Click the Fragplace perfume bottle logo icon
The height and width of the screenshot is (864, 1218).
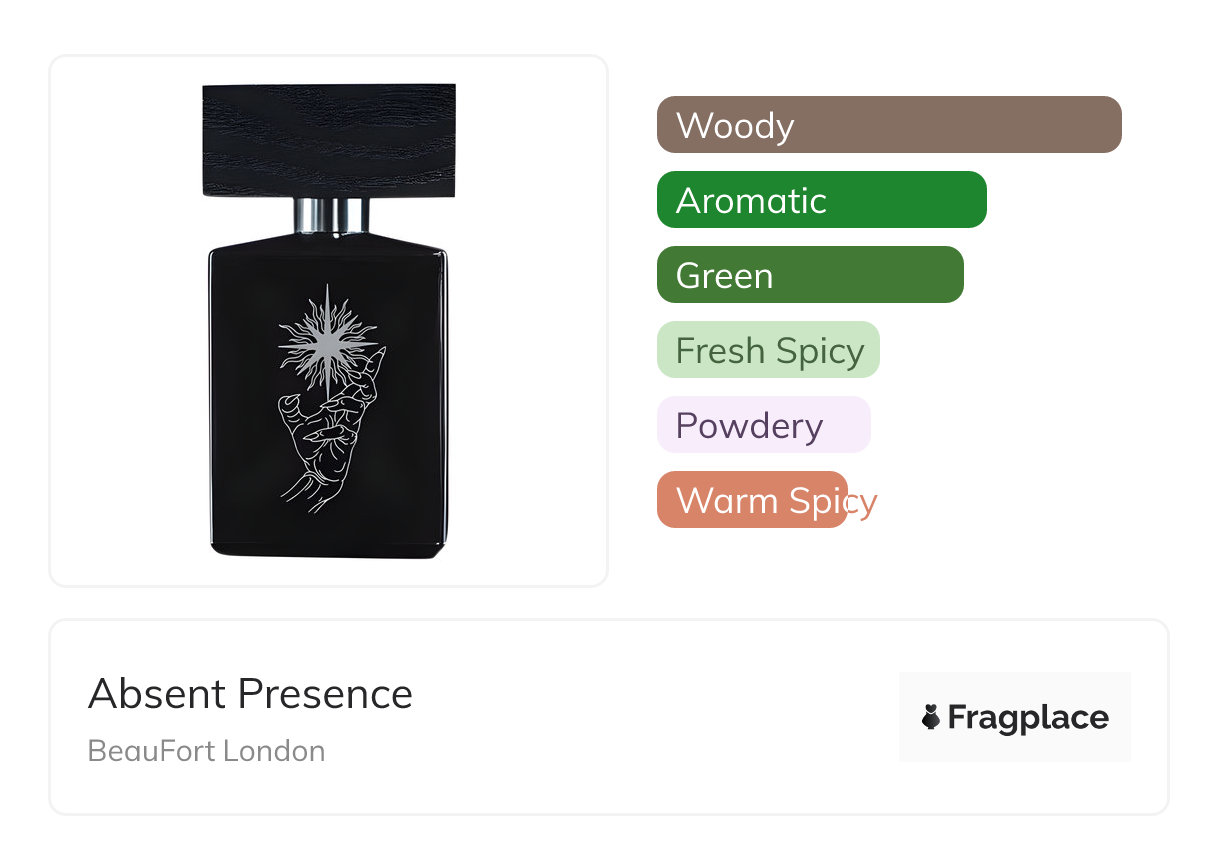coord(931,717)
